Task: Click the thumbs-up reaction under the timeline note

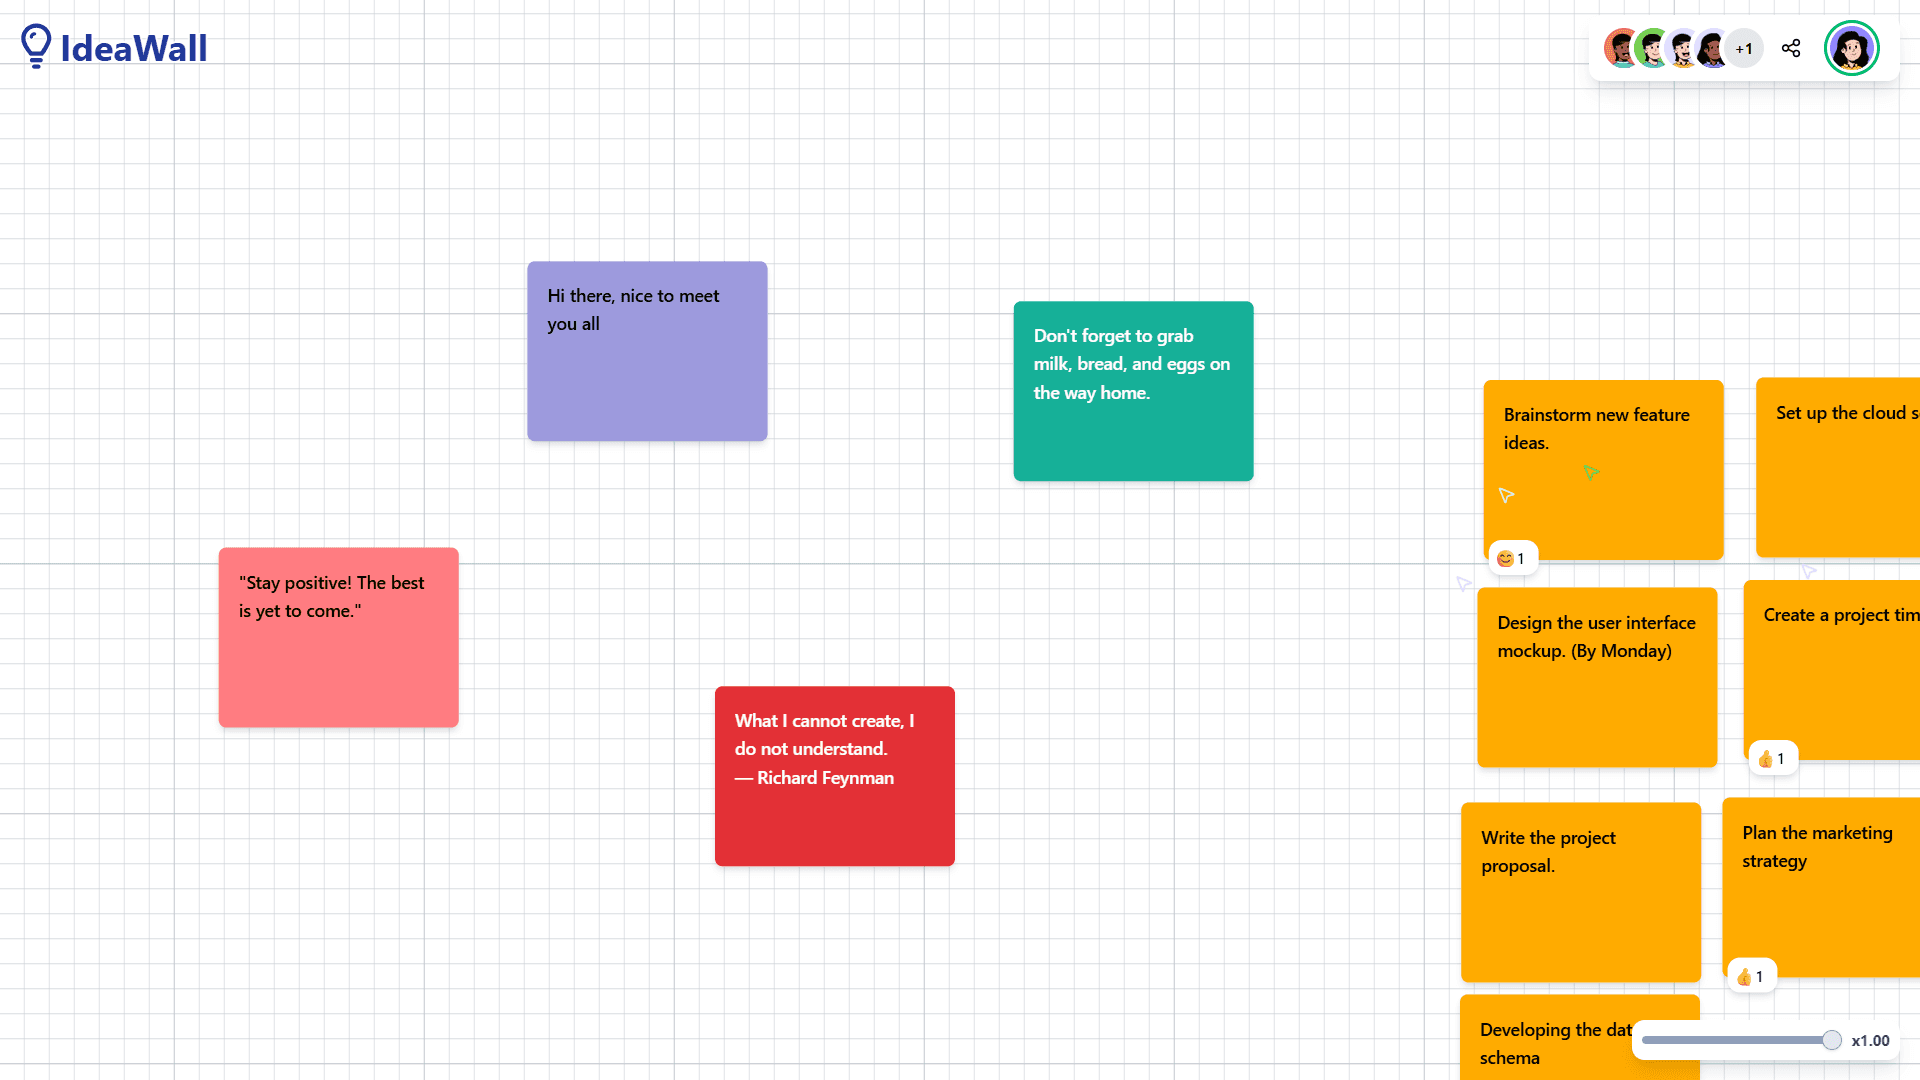Action: tap(1773, 758)
